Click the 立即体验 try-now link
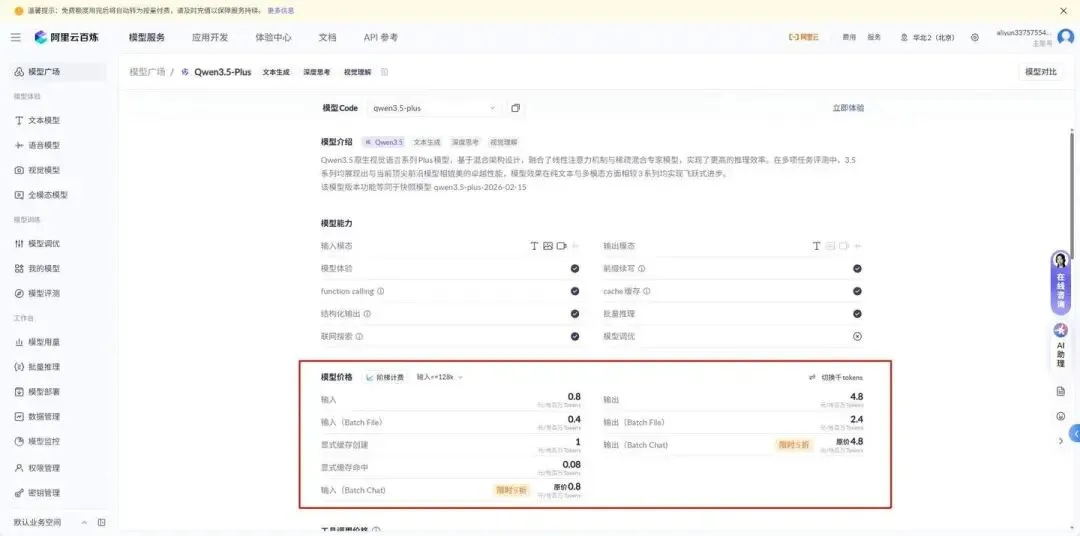1080x536 pixels. [848, 108]
